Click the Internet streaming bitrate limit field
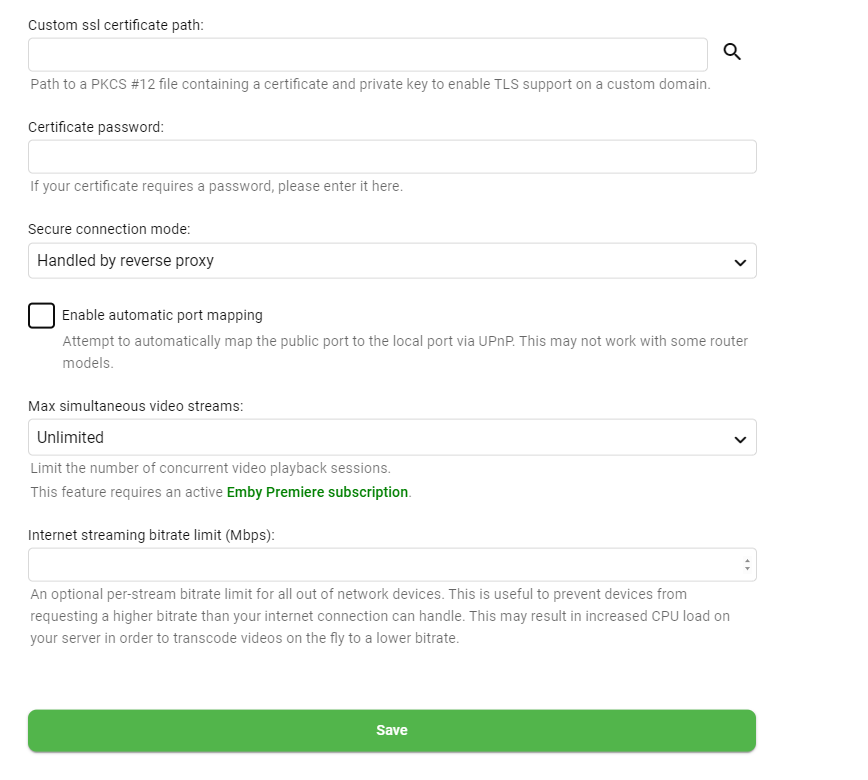The width and height of the screenshot is (868, 780). click(x=380, y=565)
